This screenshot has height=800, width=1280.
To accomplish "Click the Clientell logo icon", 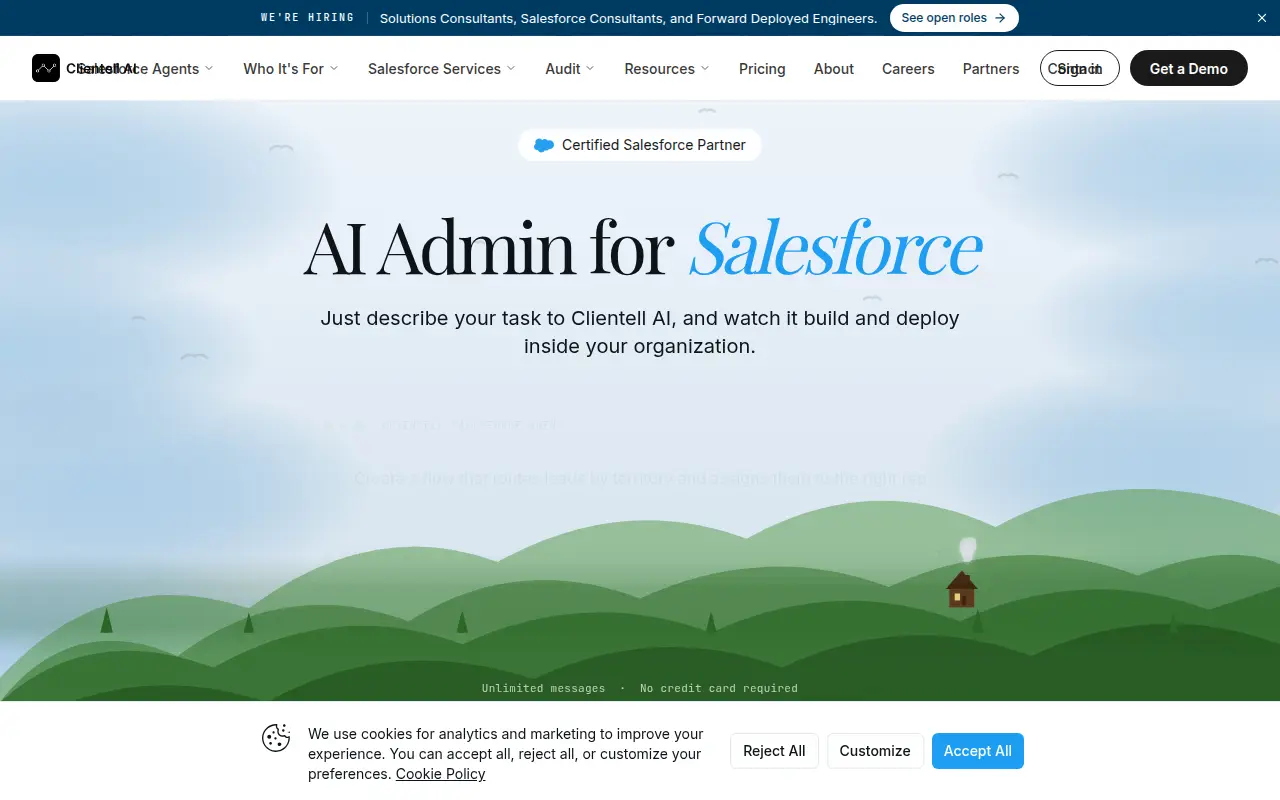I will click(46, 68).
